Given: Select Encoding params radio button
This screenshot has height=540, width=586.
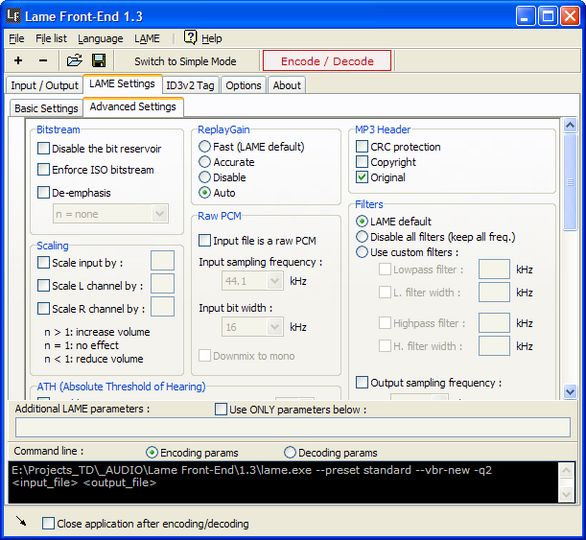Looking at the screenshot, I should click(x=152, y=452).
